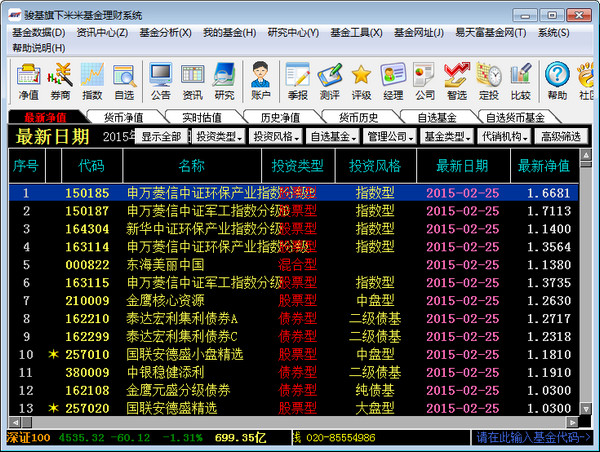
Task: Open the 智选 smart pick icon
Action: [457, 82]
